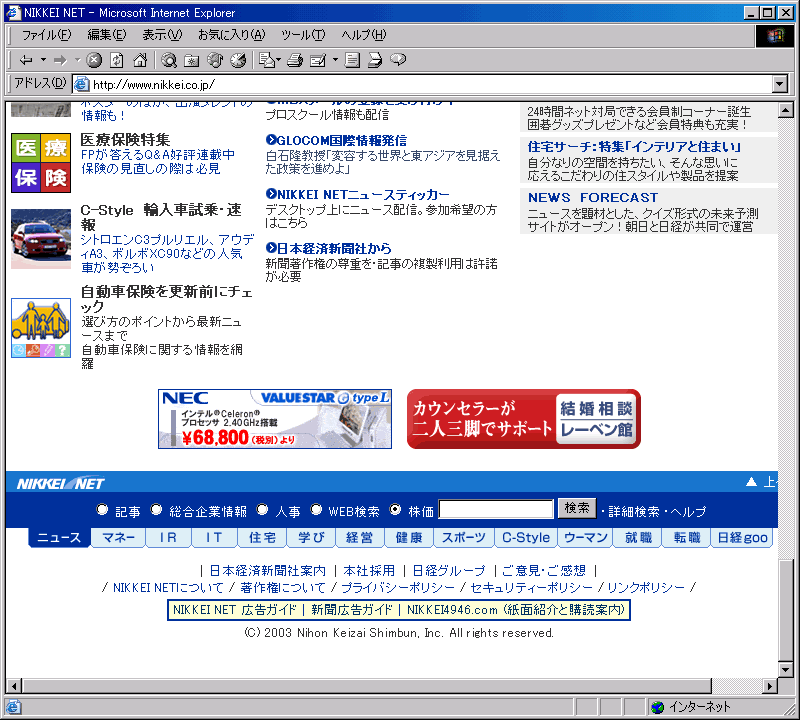
Task: Open the address bar dropdown list
Action: pos(780,84)
